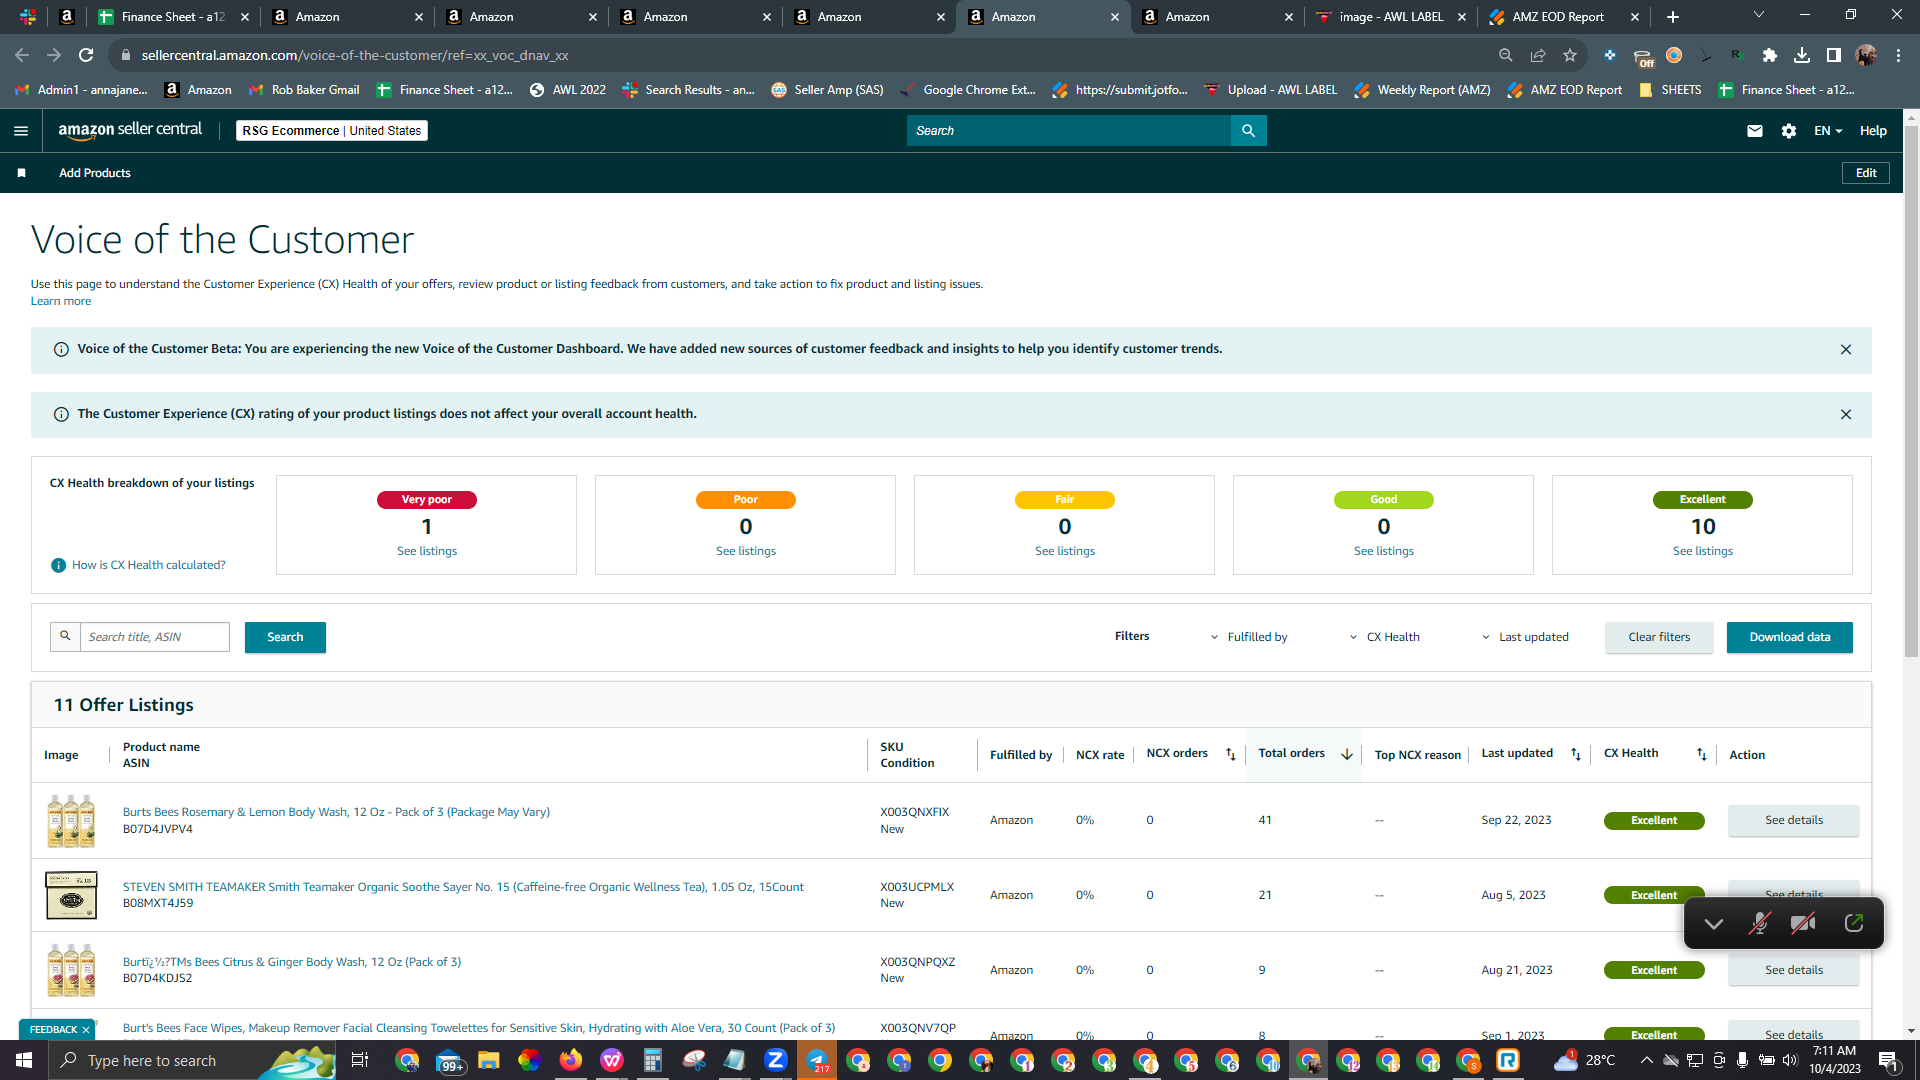Open Zoom from the taskbar
Image resolution: width=1920 pixels, height=1080 pixels.
tap(775, 1060)
